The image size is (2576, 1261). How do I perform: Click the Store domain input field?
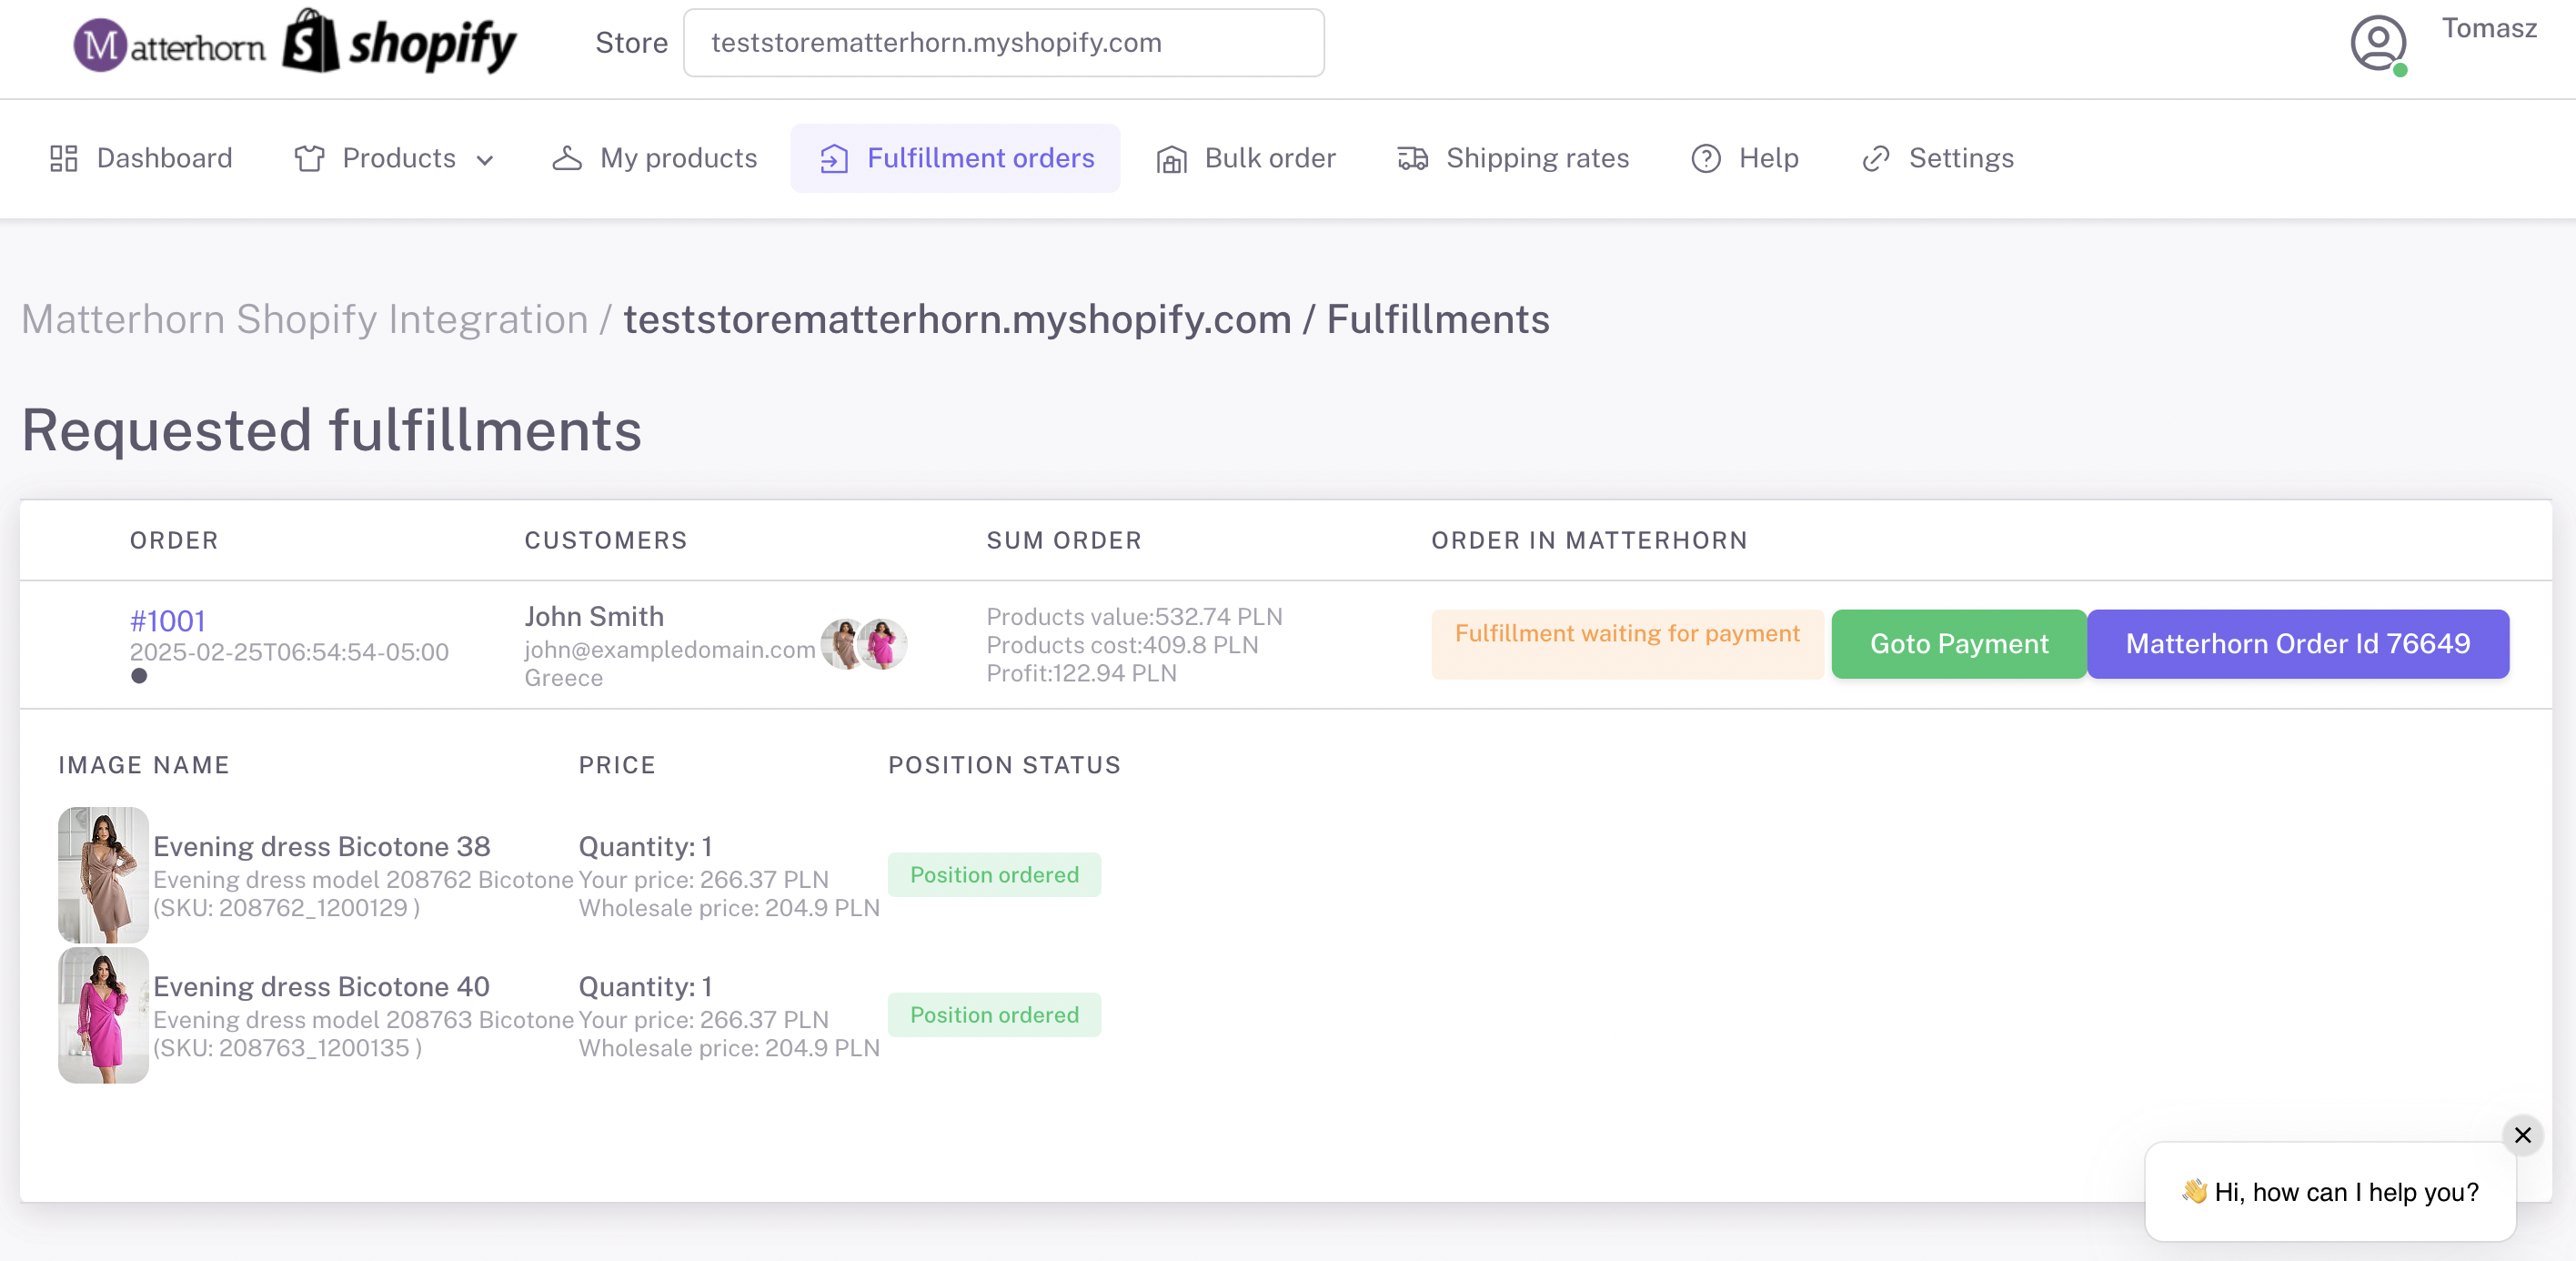[1003, 43]
